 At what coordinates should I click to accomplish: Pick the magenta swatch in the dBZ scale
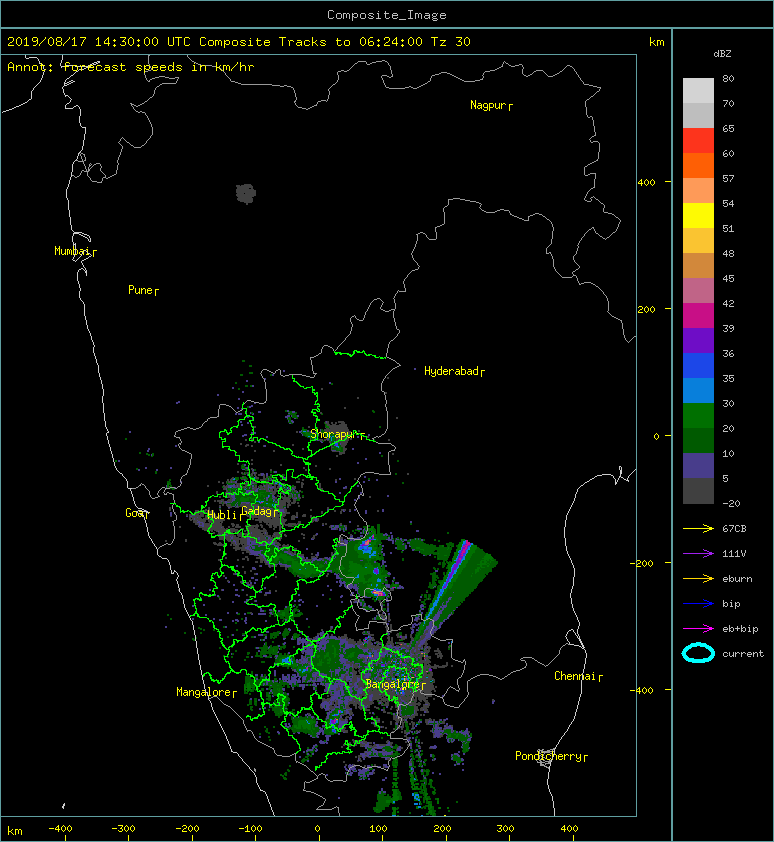(x=698, y=315)
